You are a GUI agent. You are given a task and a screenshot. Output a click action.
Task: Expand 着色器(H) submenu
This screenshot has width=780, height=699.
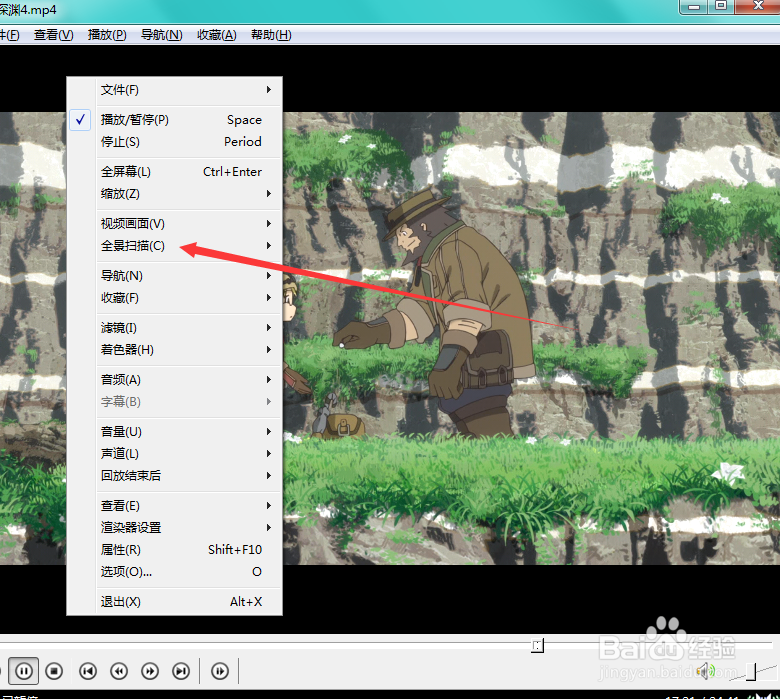[175, 350]
